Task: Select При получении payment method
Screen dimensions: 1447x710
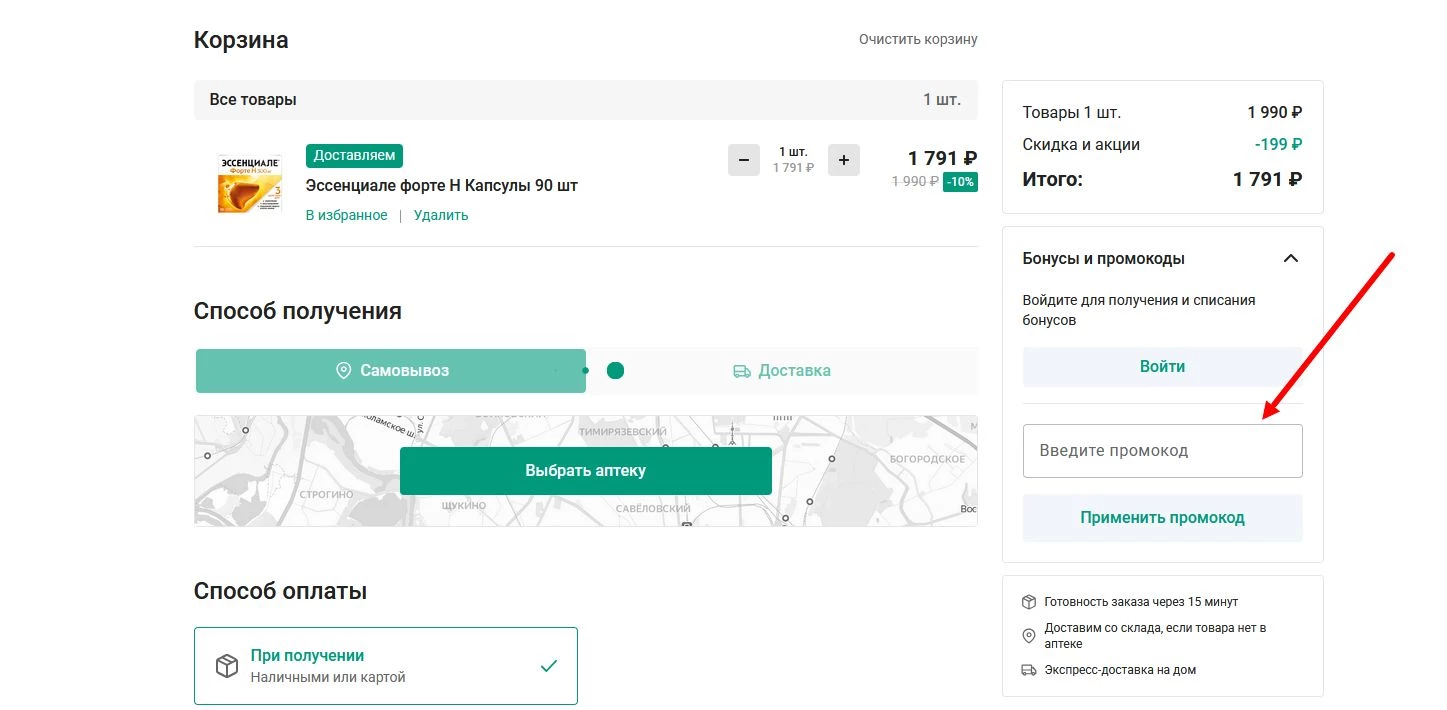Action: [385, 666]
